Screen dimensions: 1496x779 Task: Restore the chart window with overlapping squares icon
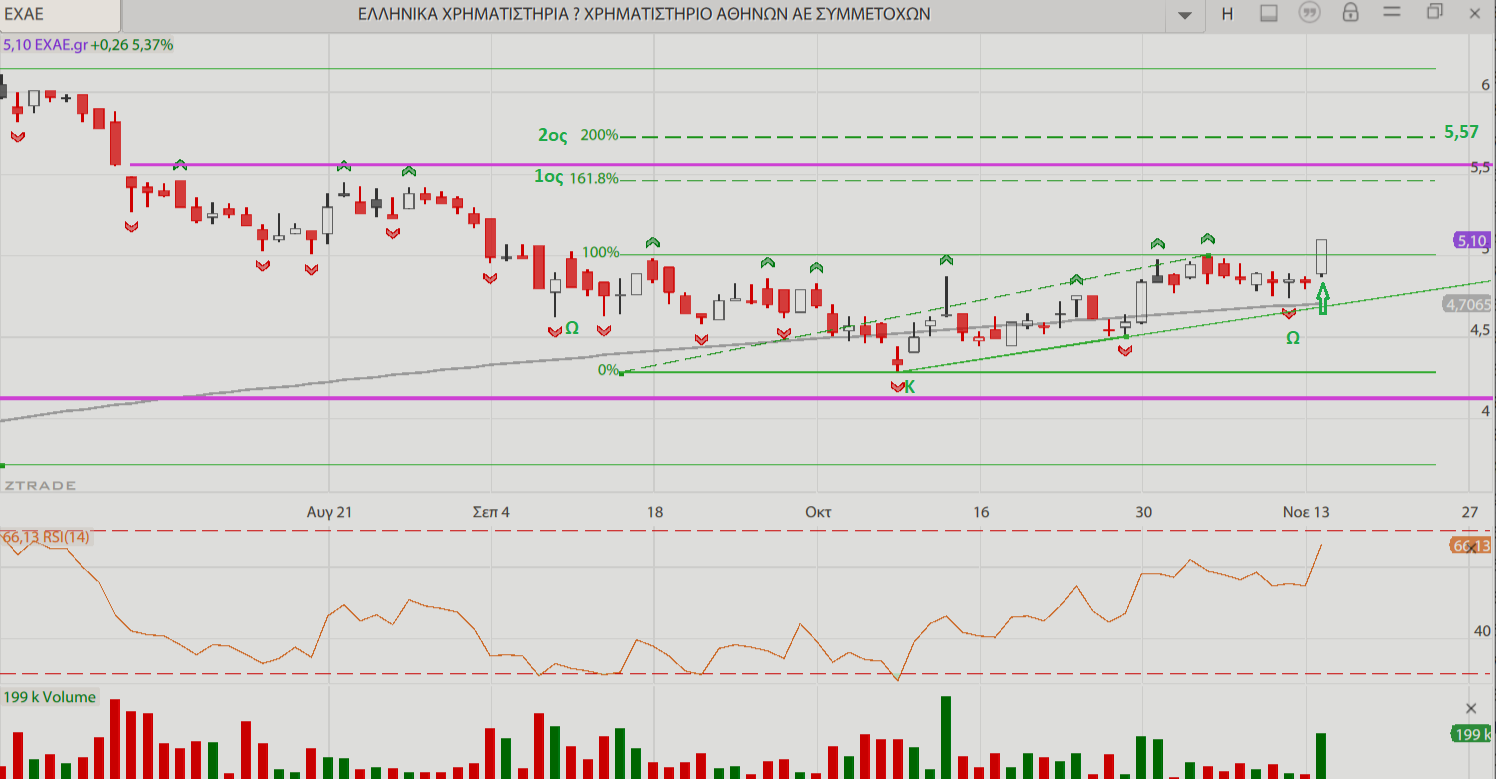[x=1435, y=12]
